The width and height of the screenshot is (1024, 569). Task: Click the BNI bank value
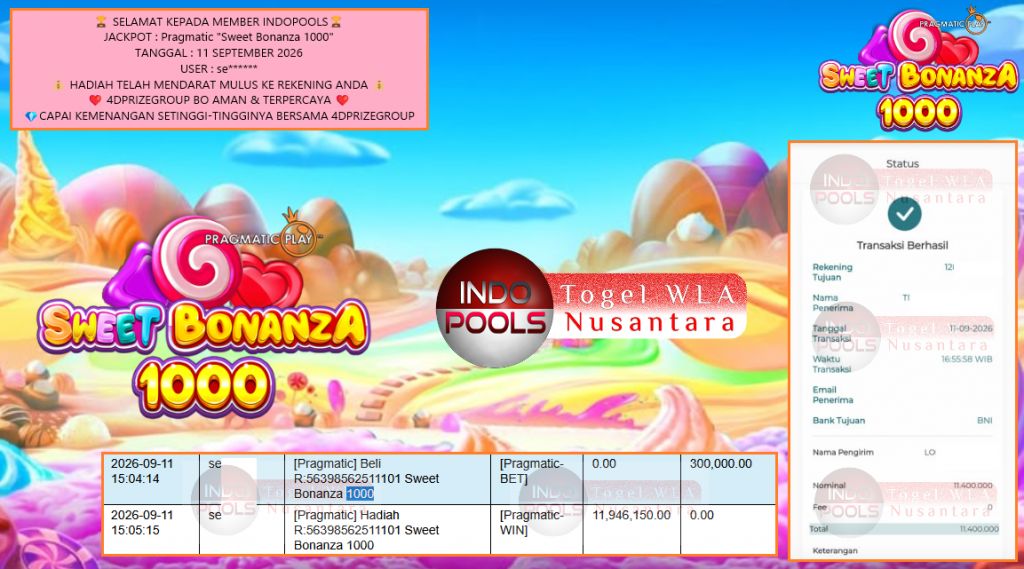point(985,421)
